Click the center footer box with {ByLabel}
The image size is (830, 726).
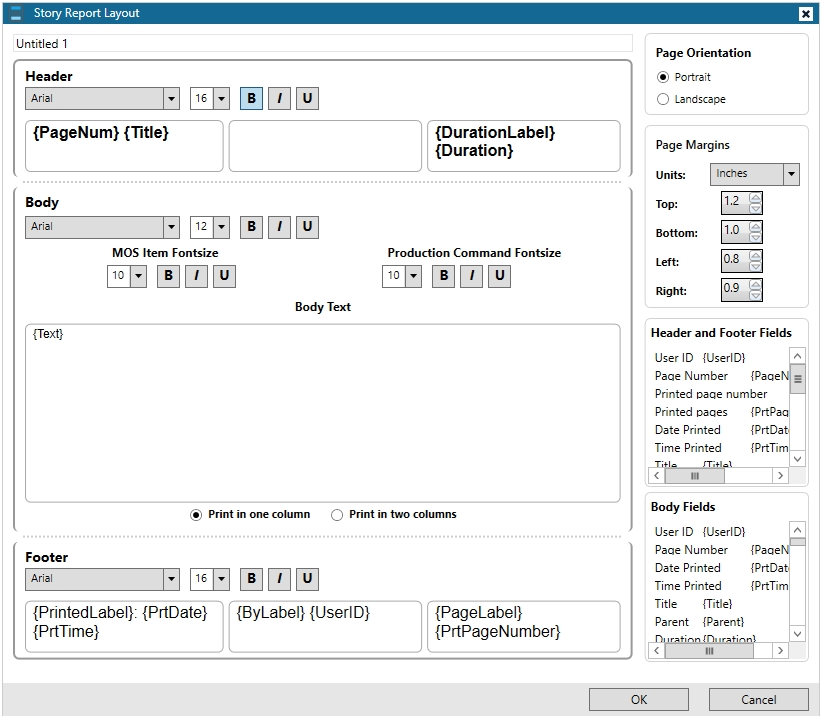click(x=326, y=627)
